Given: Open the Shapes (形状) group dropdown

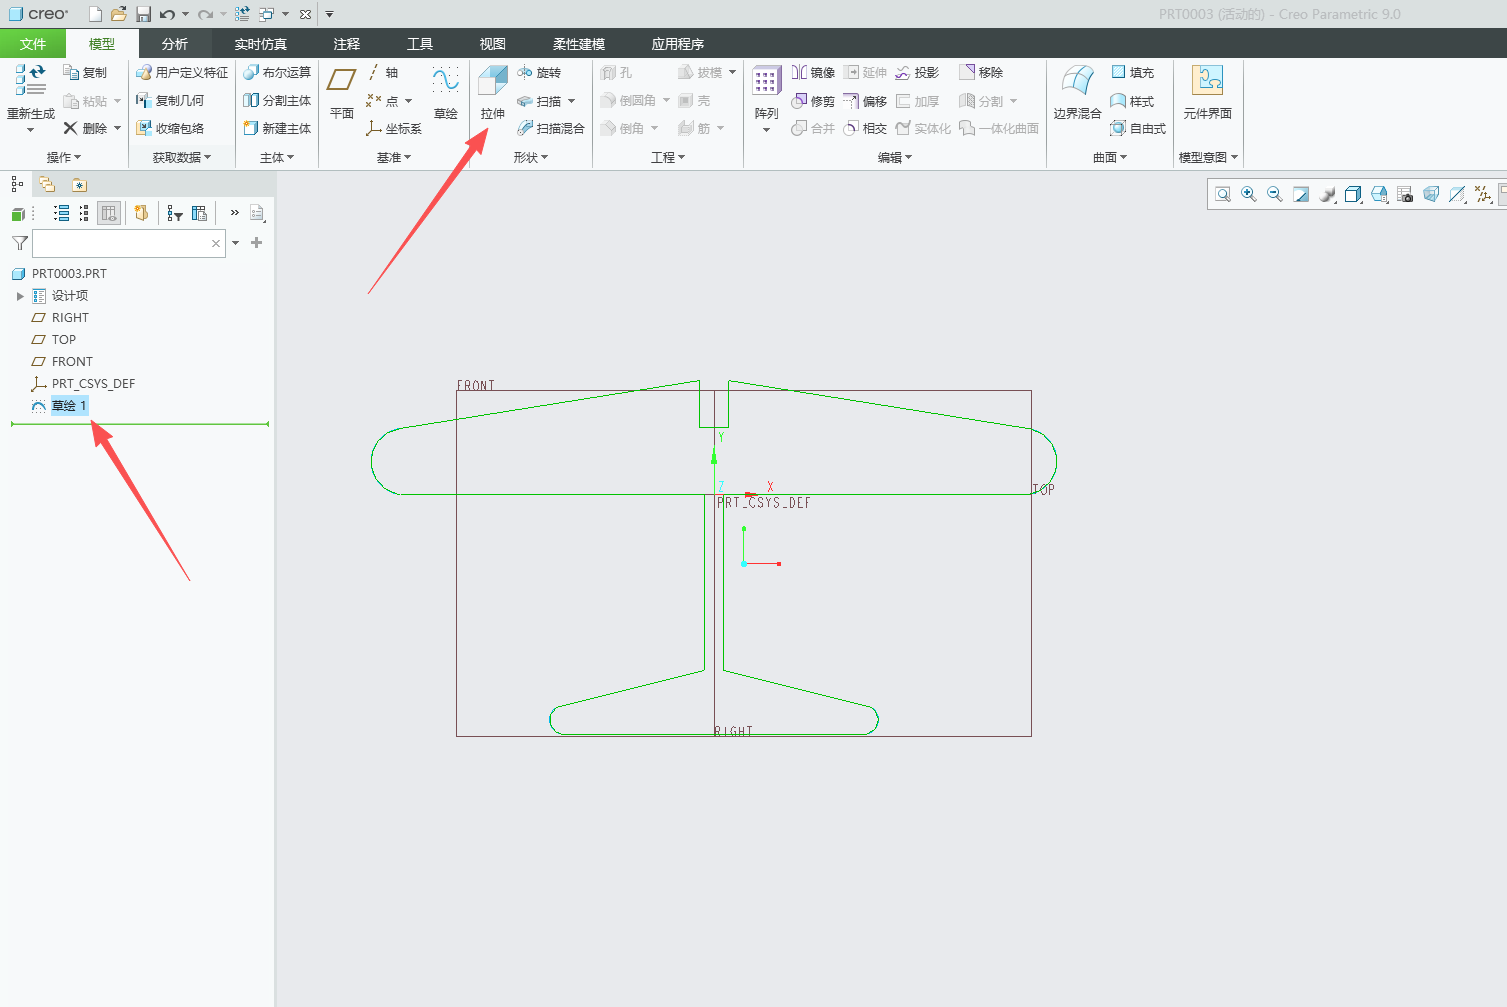Looking at the screenshot, I should click(x=530, y=157).
